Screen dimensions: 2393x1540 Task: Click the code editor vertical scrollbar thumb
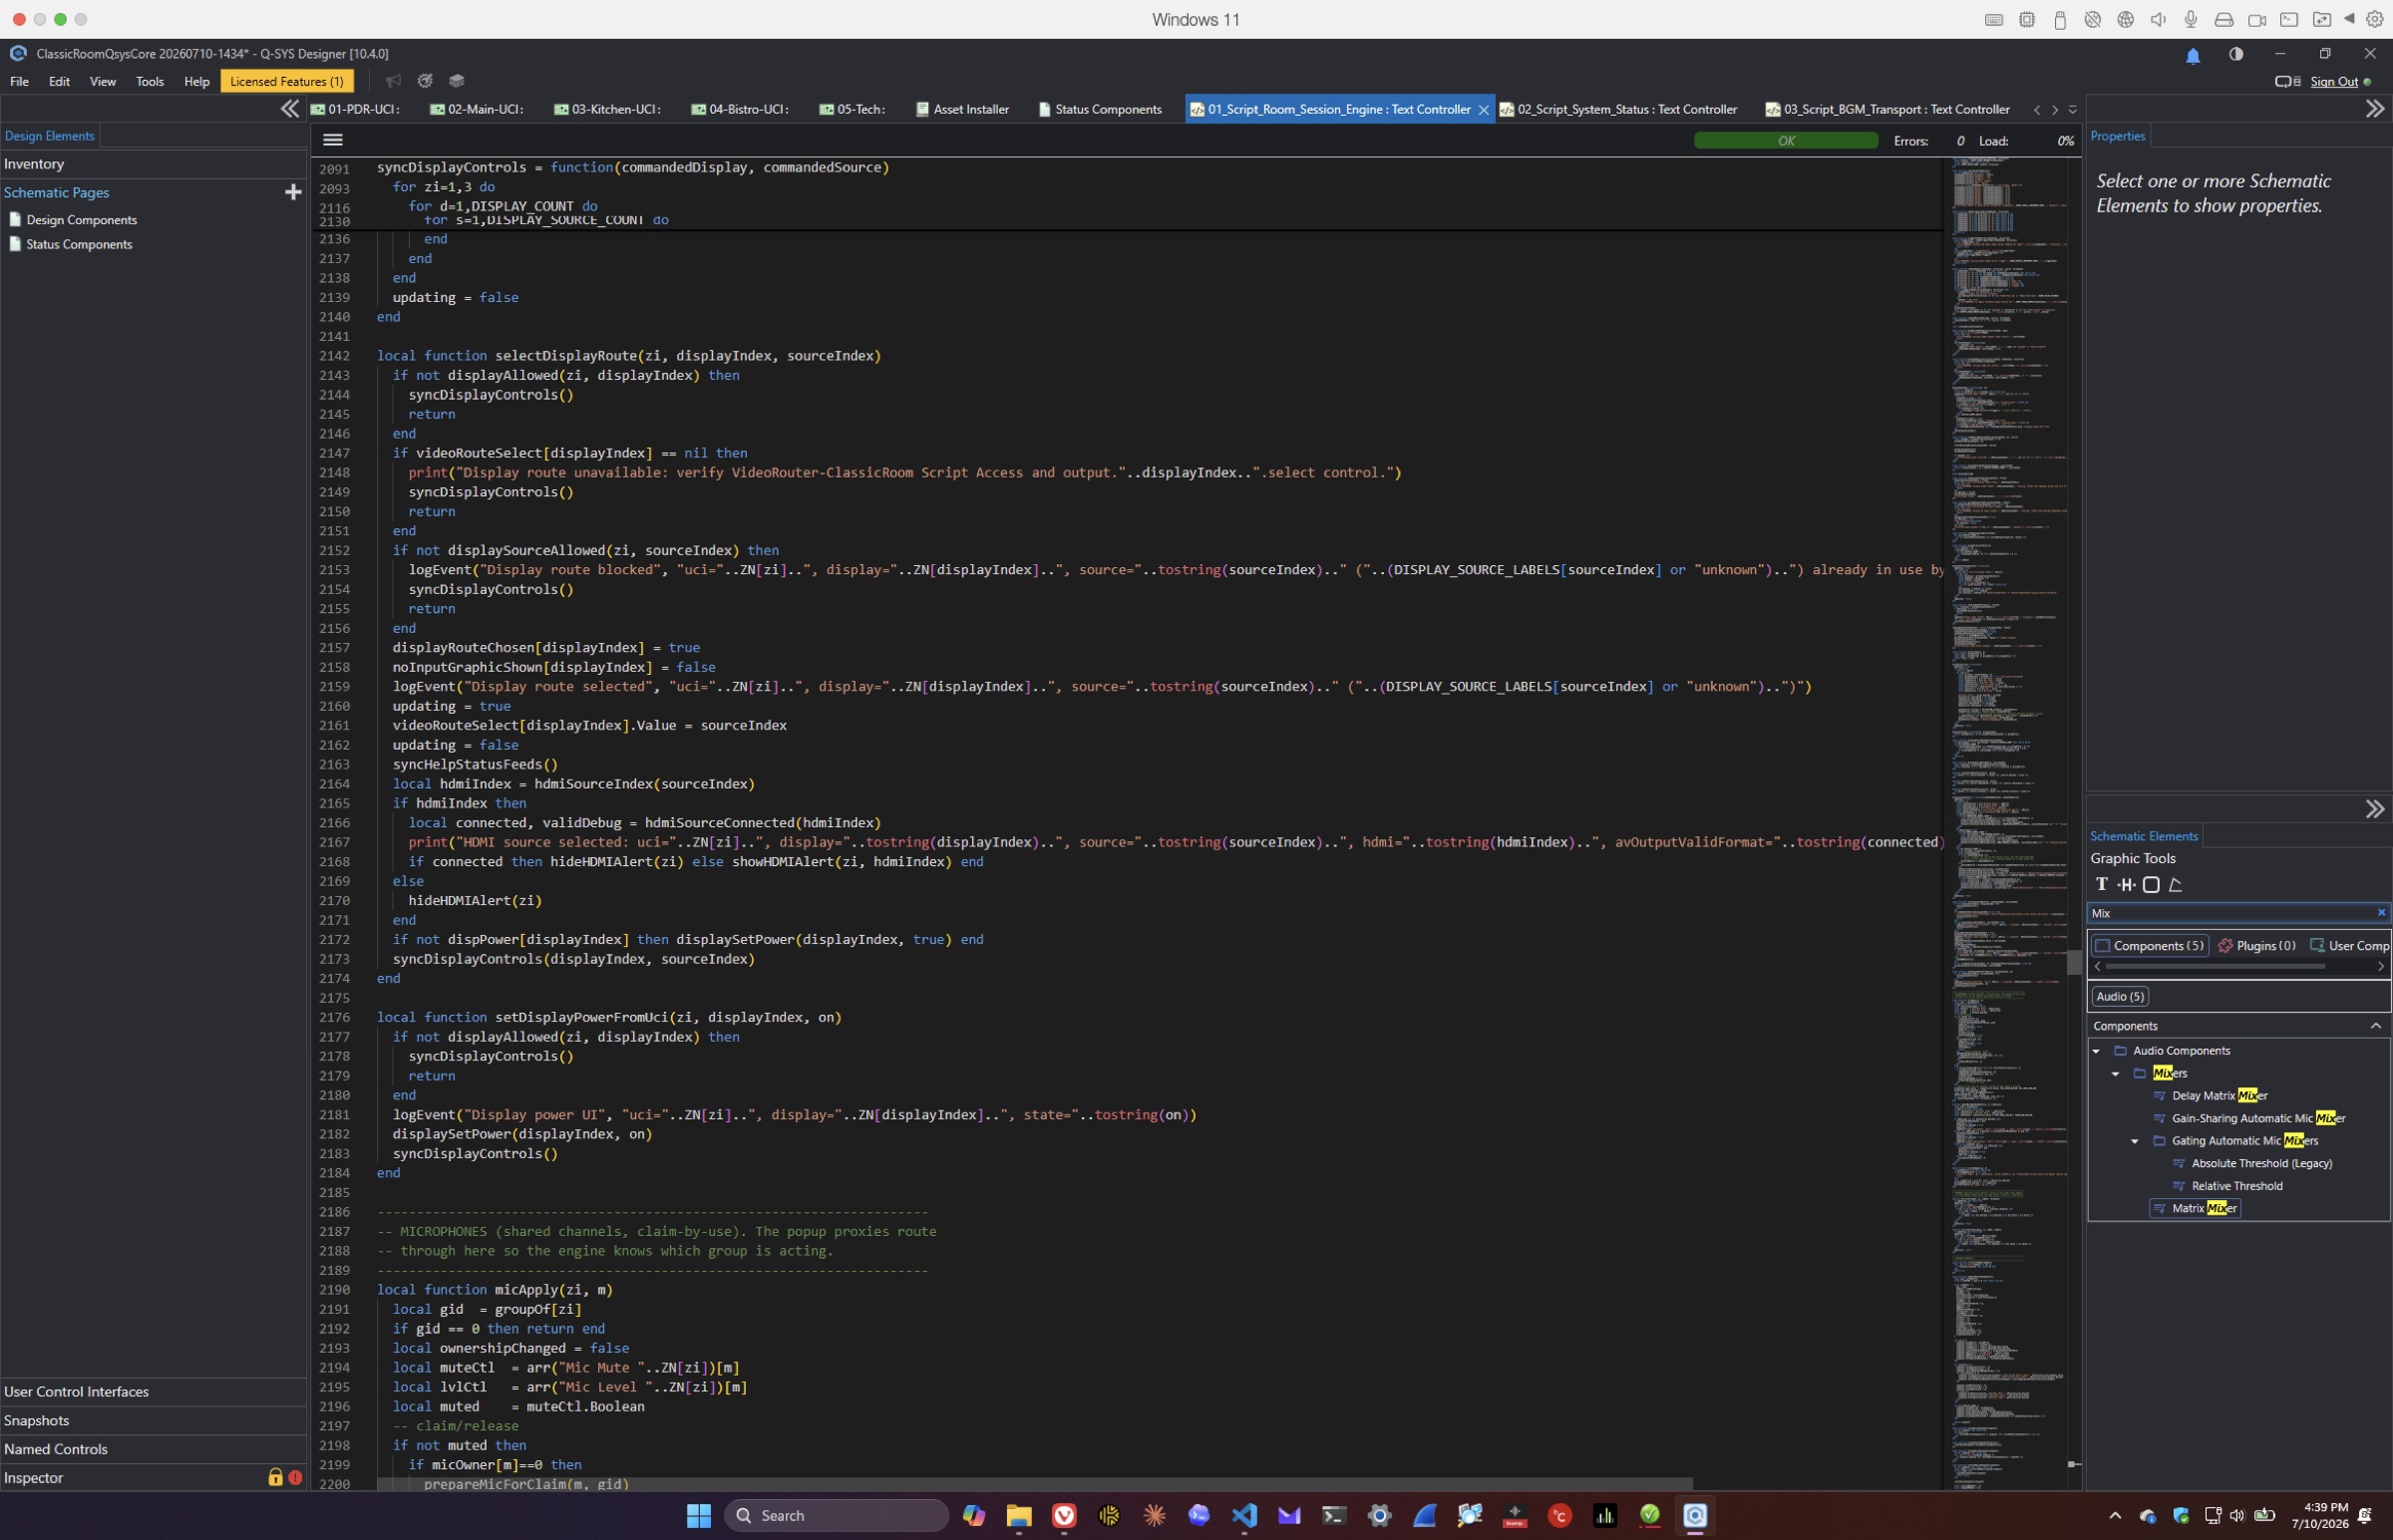pyautogui.click(x=2074, y=962)
